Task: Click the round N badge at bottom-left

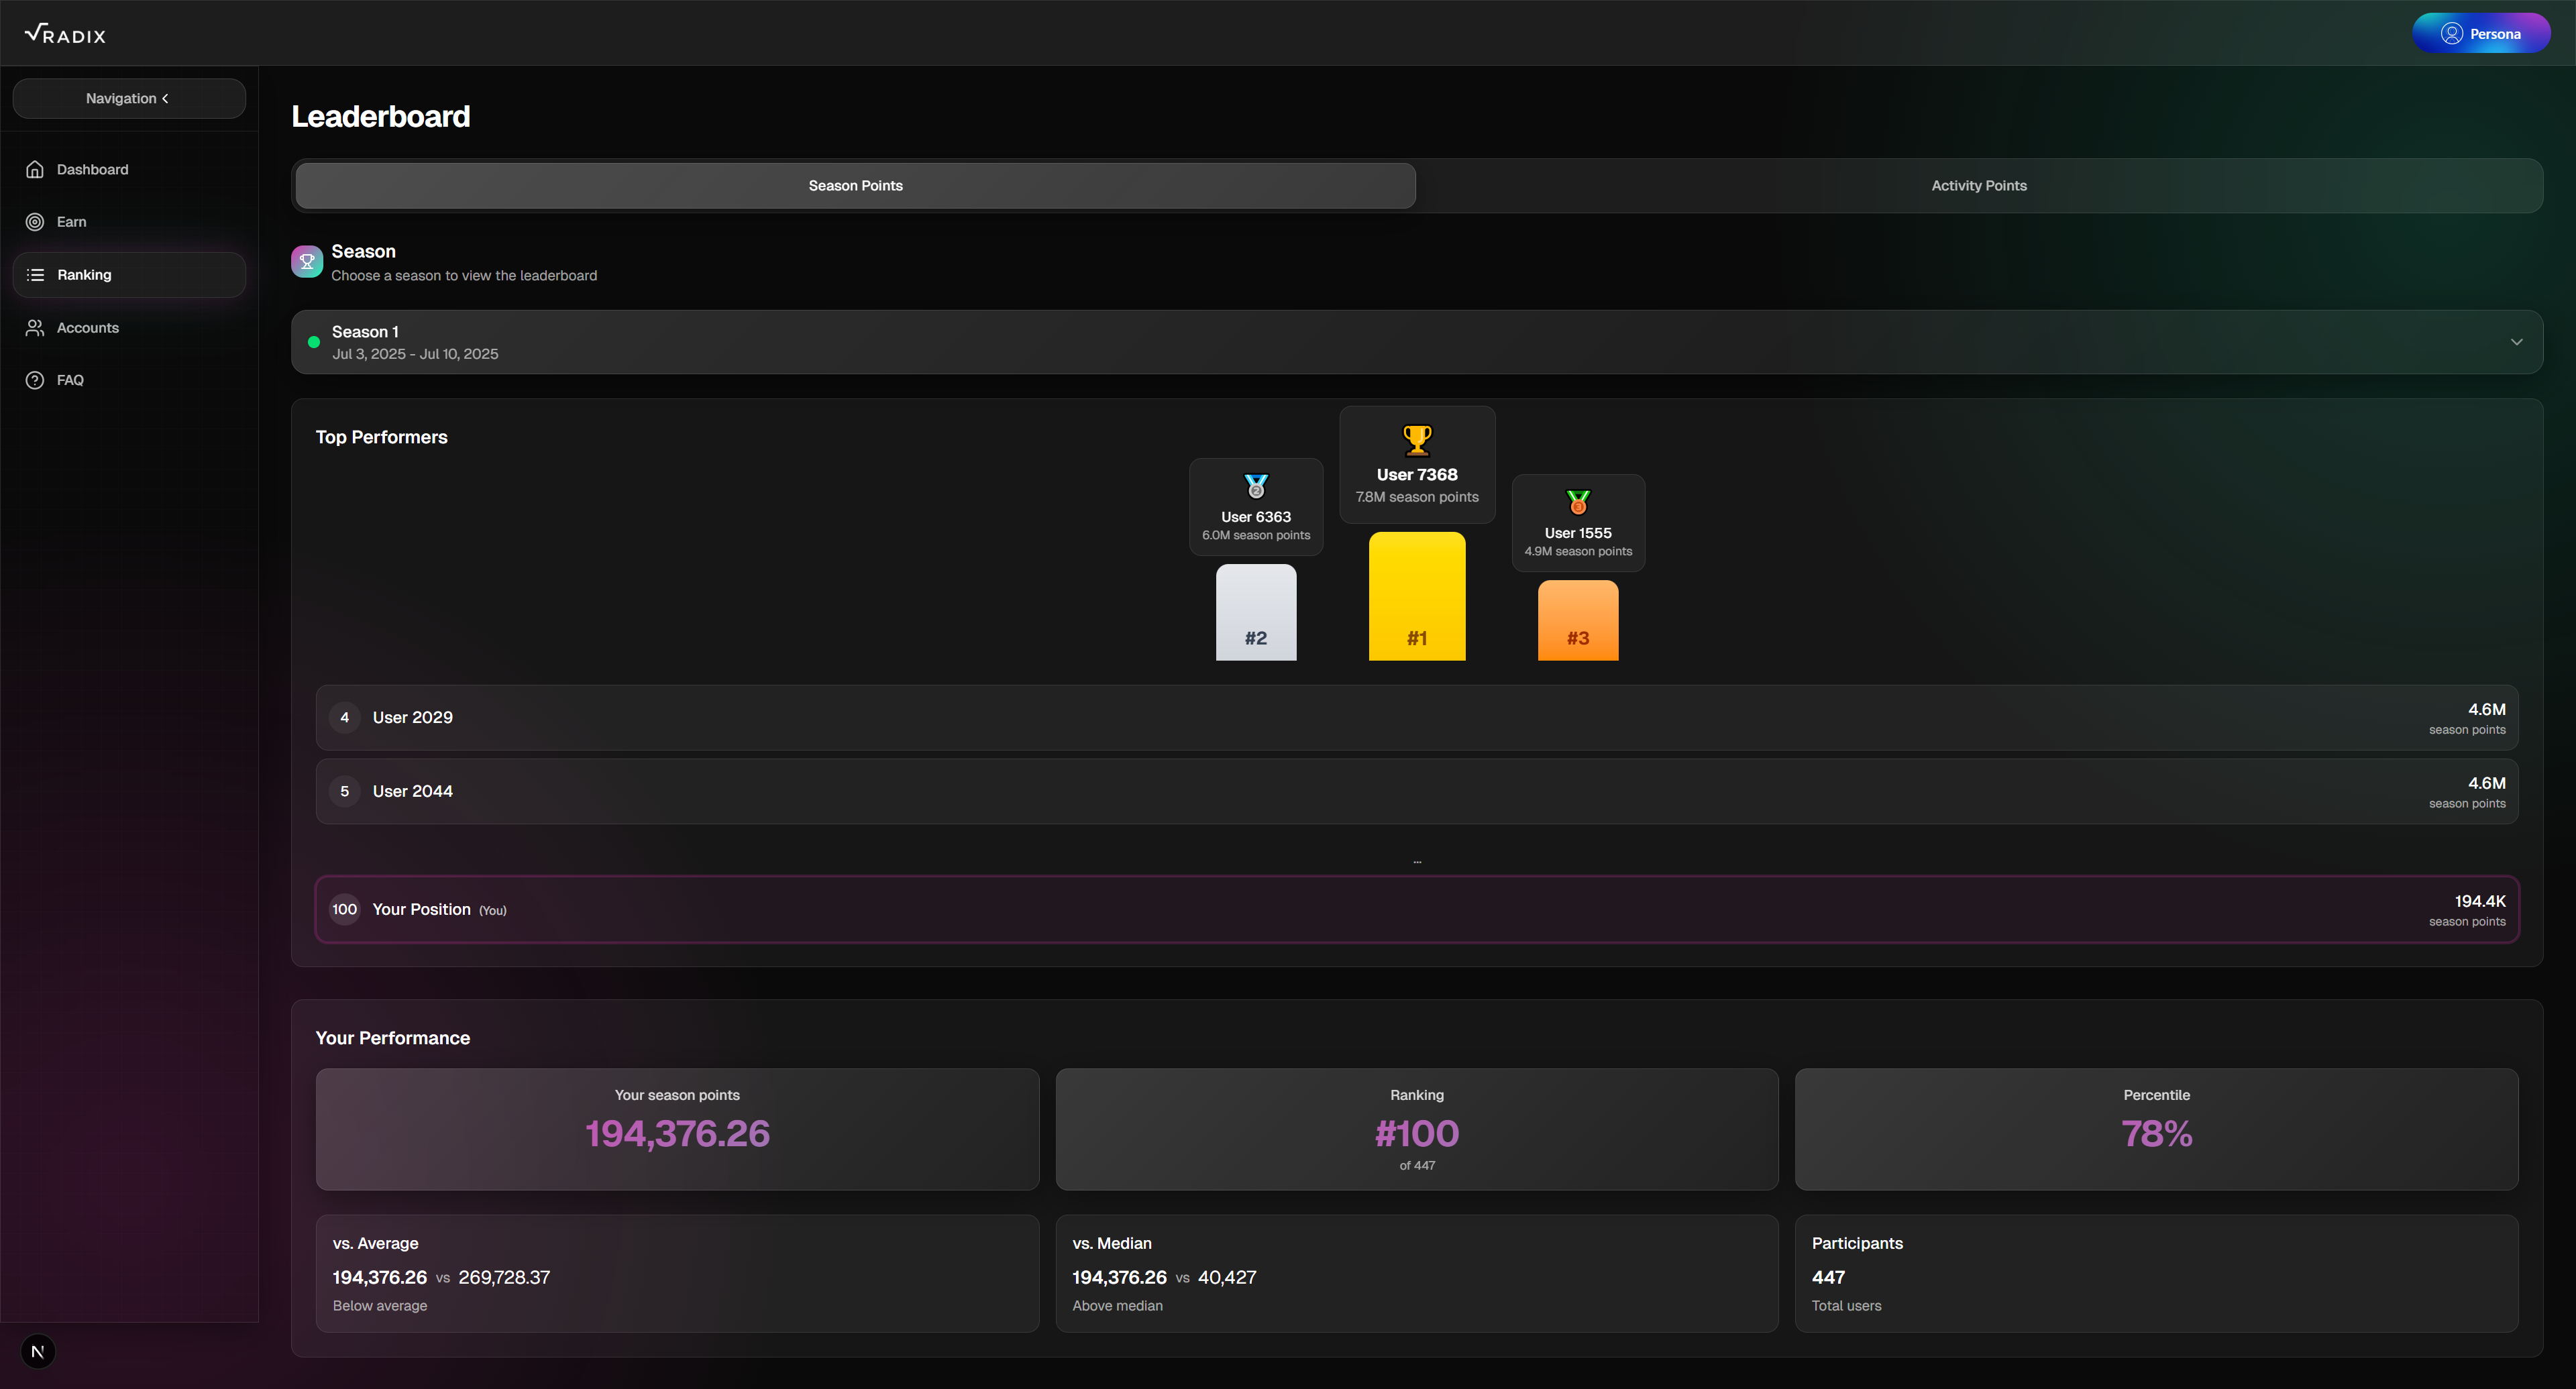Action: tap(38, 1352)
